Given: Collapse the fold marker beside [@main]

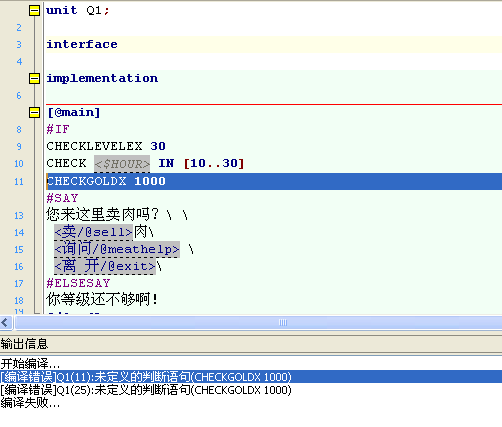Looking at the screenshot, I should [34, 112].
